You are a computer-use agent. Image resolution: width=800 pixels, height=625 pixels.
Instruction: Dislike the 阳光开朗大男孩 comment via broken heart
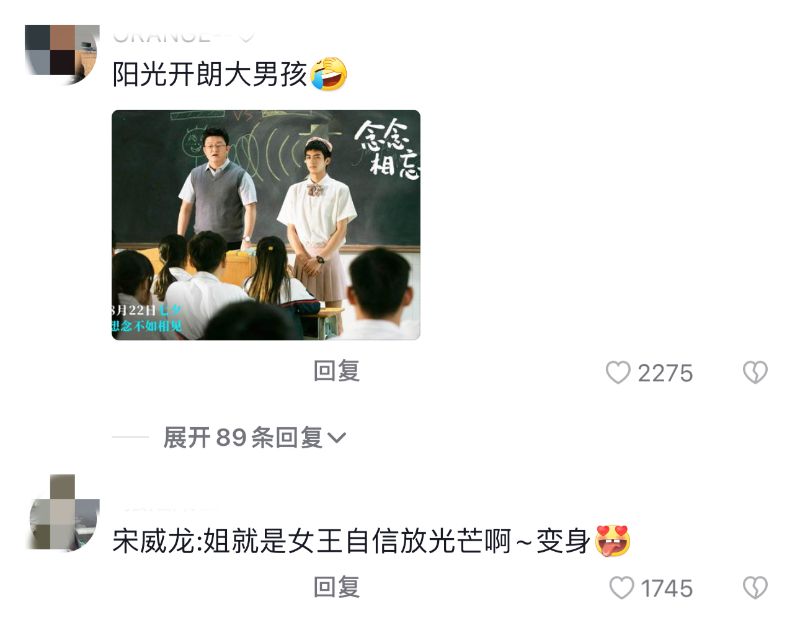[755, 372]
